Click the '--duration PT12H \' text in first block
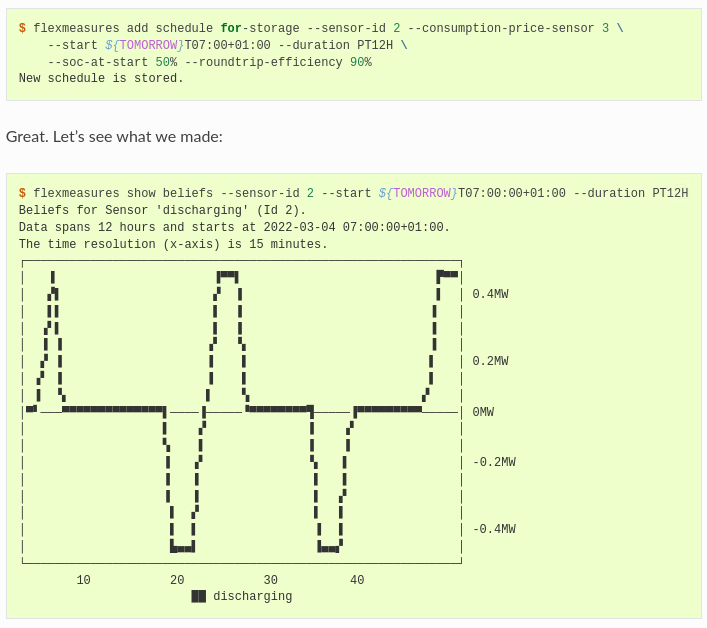 [x=343, y=45]
